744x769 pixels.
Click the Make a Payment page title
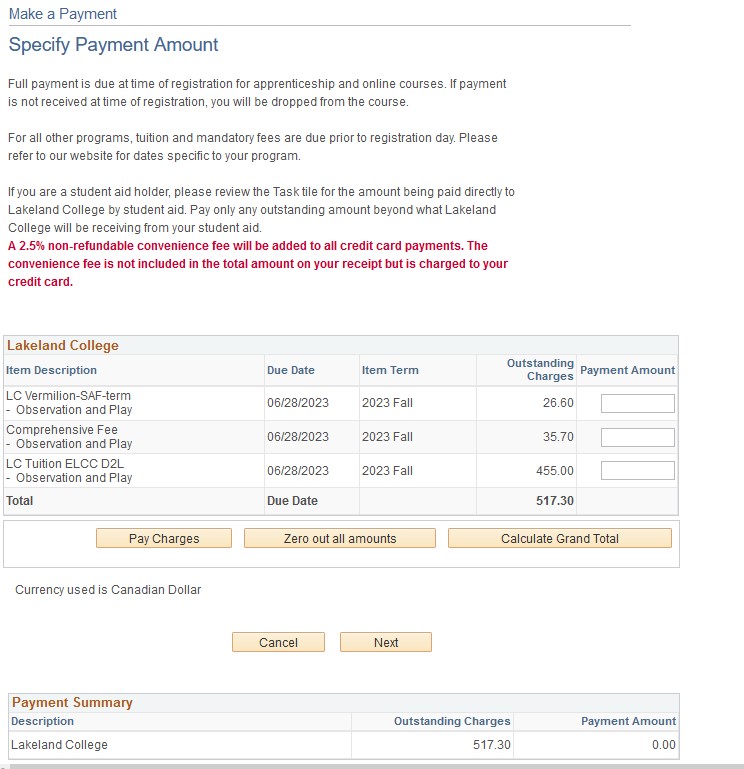[x=63, y=14]
